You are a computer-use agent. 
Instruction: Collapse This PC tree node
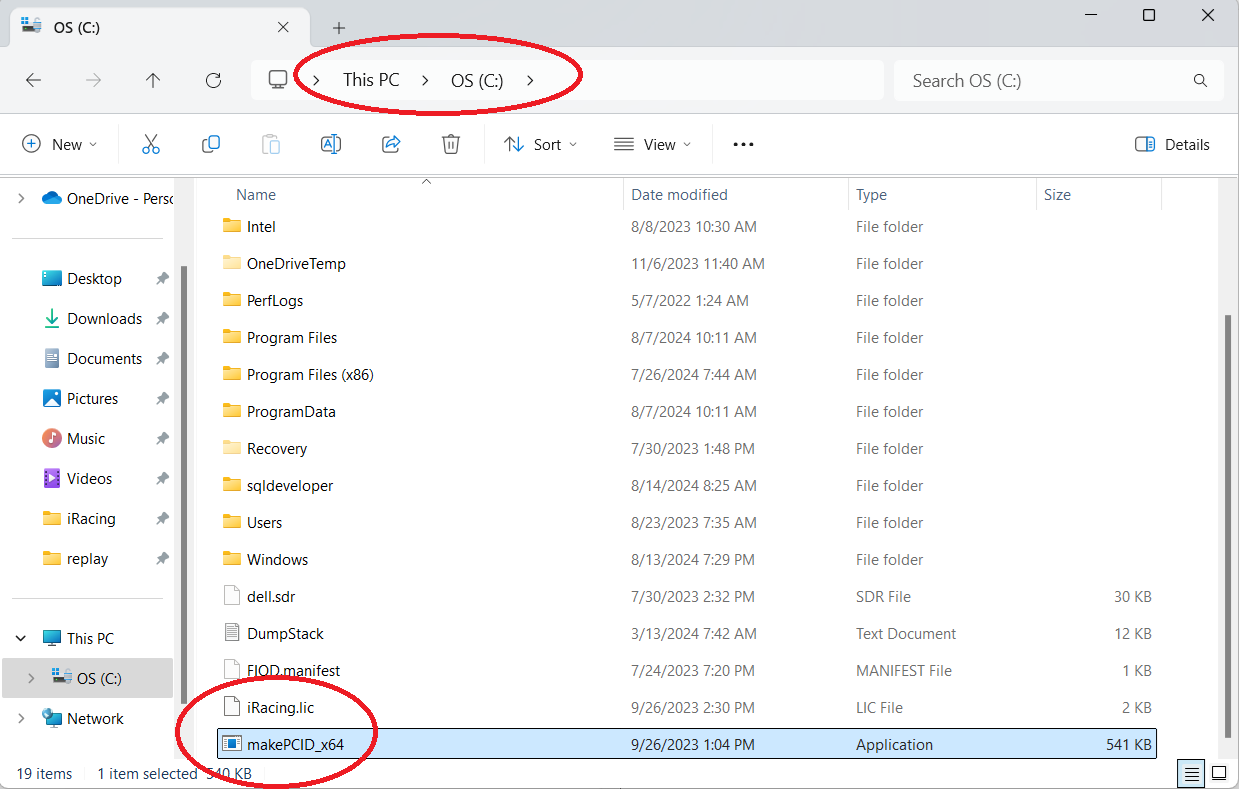coord(21,638)
